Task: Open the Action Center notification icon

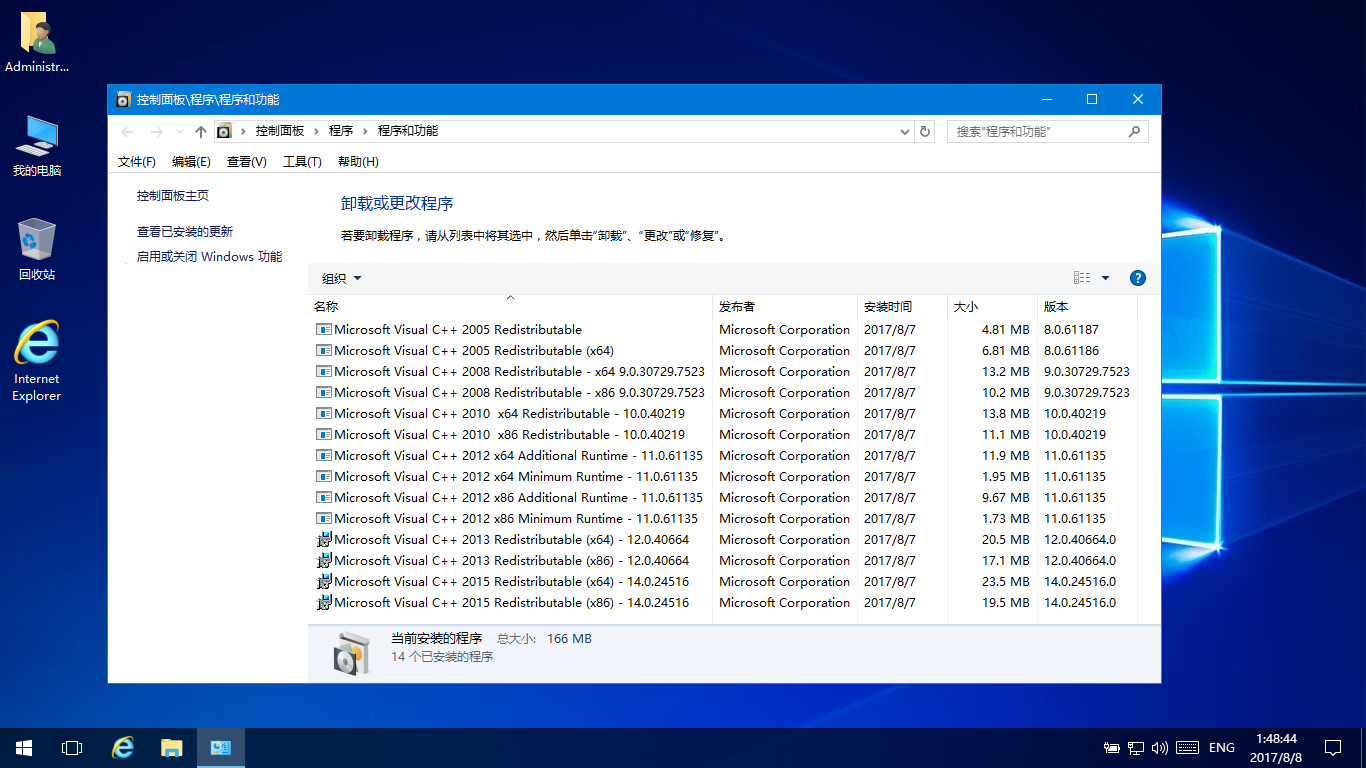Action: (1333, 747)
